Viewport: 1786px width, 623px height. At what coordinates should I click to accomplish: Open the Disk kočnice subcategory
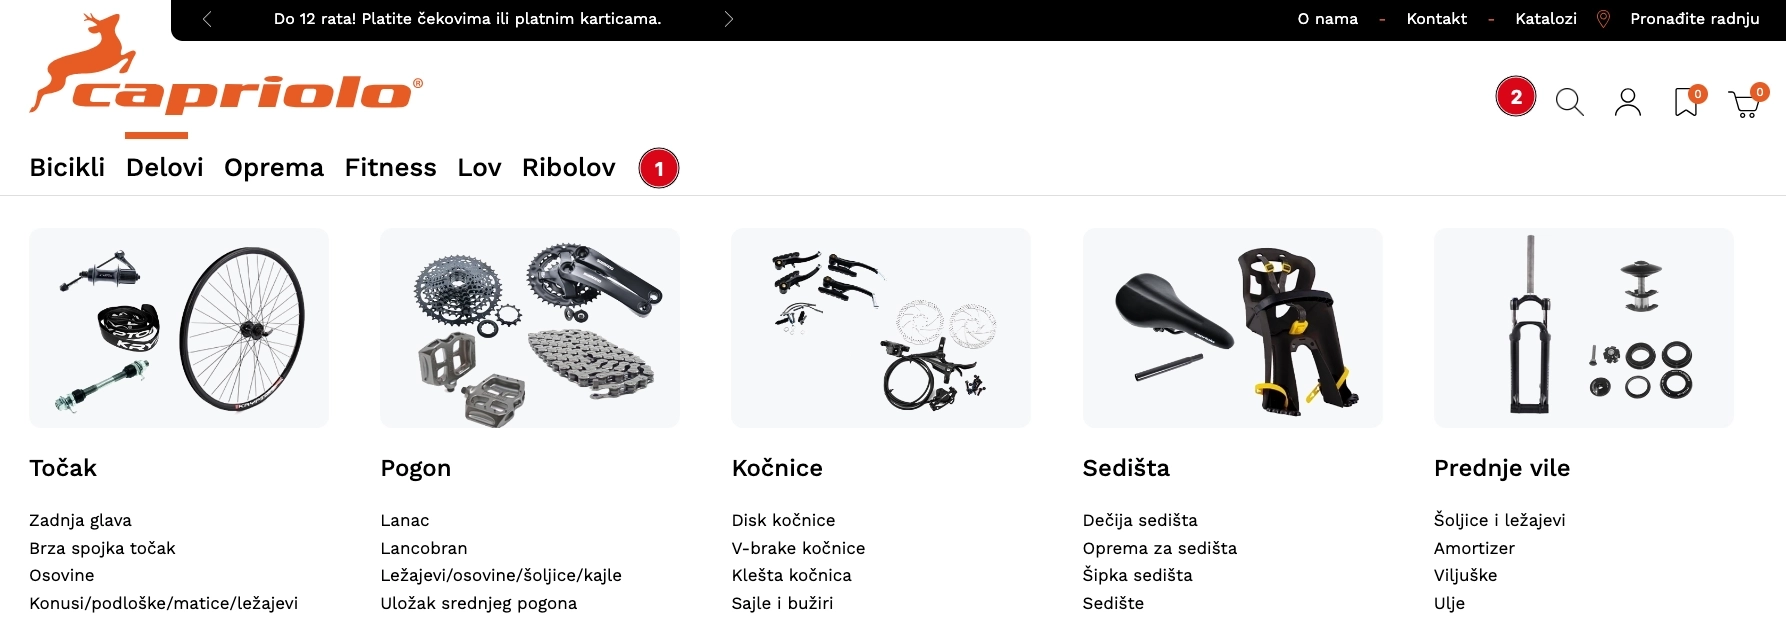783,520
